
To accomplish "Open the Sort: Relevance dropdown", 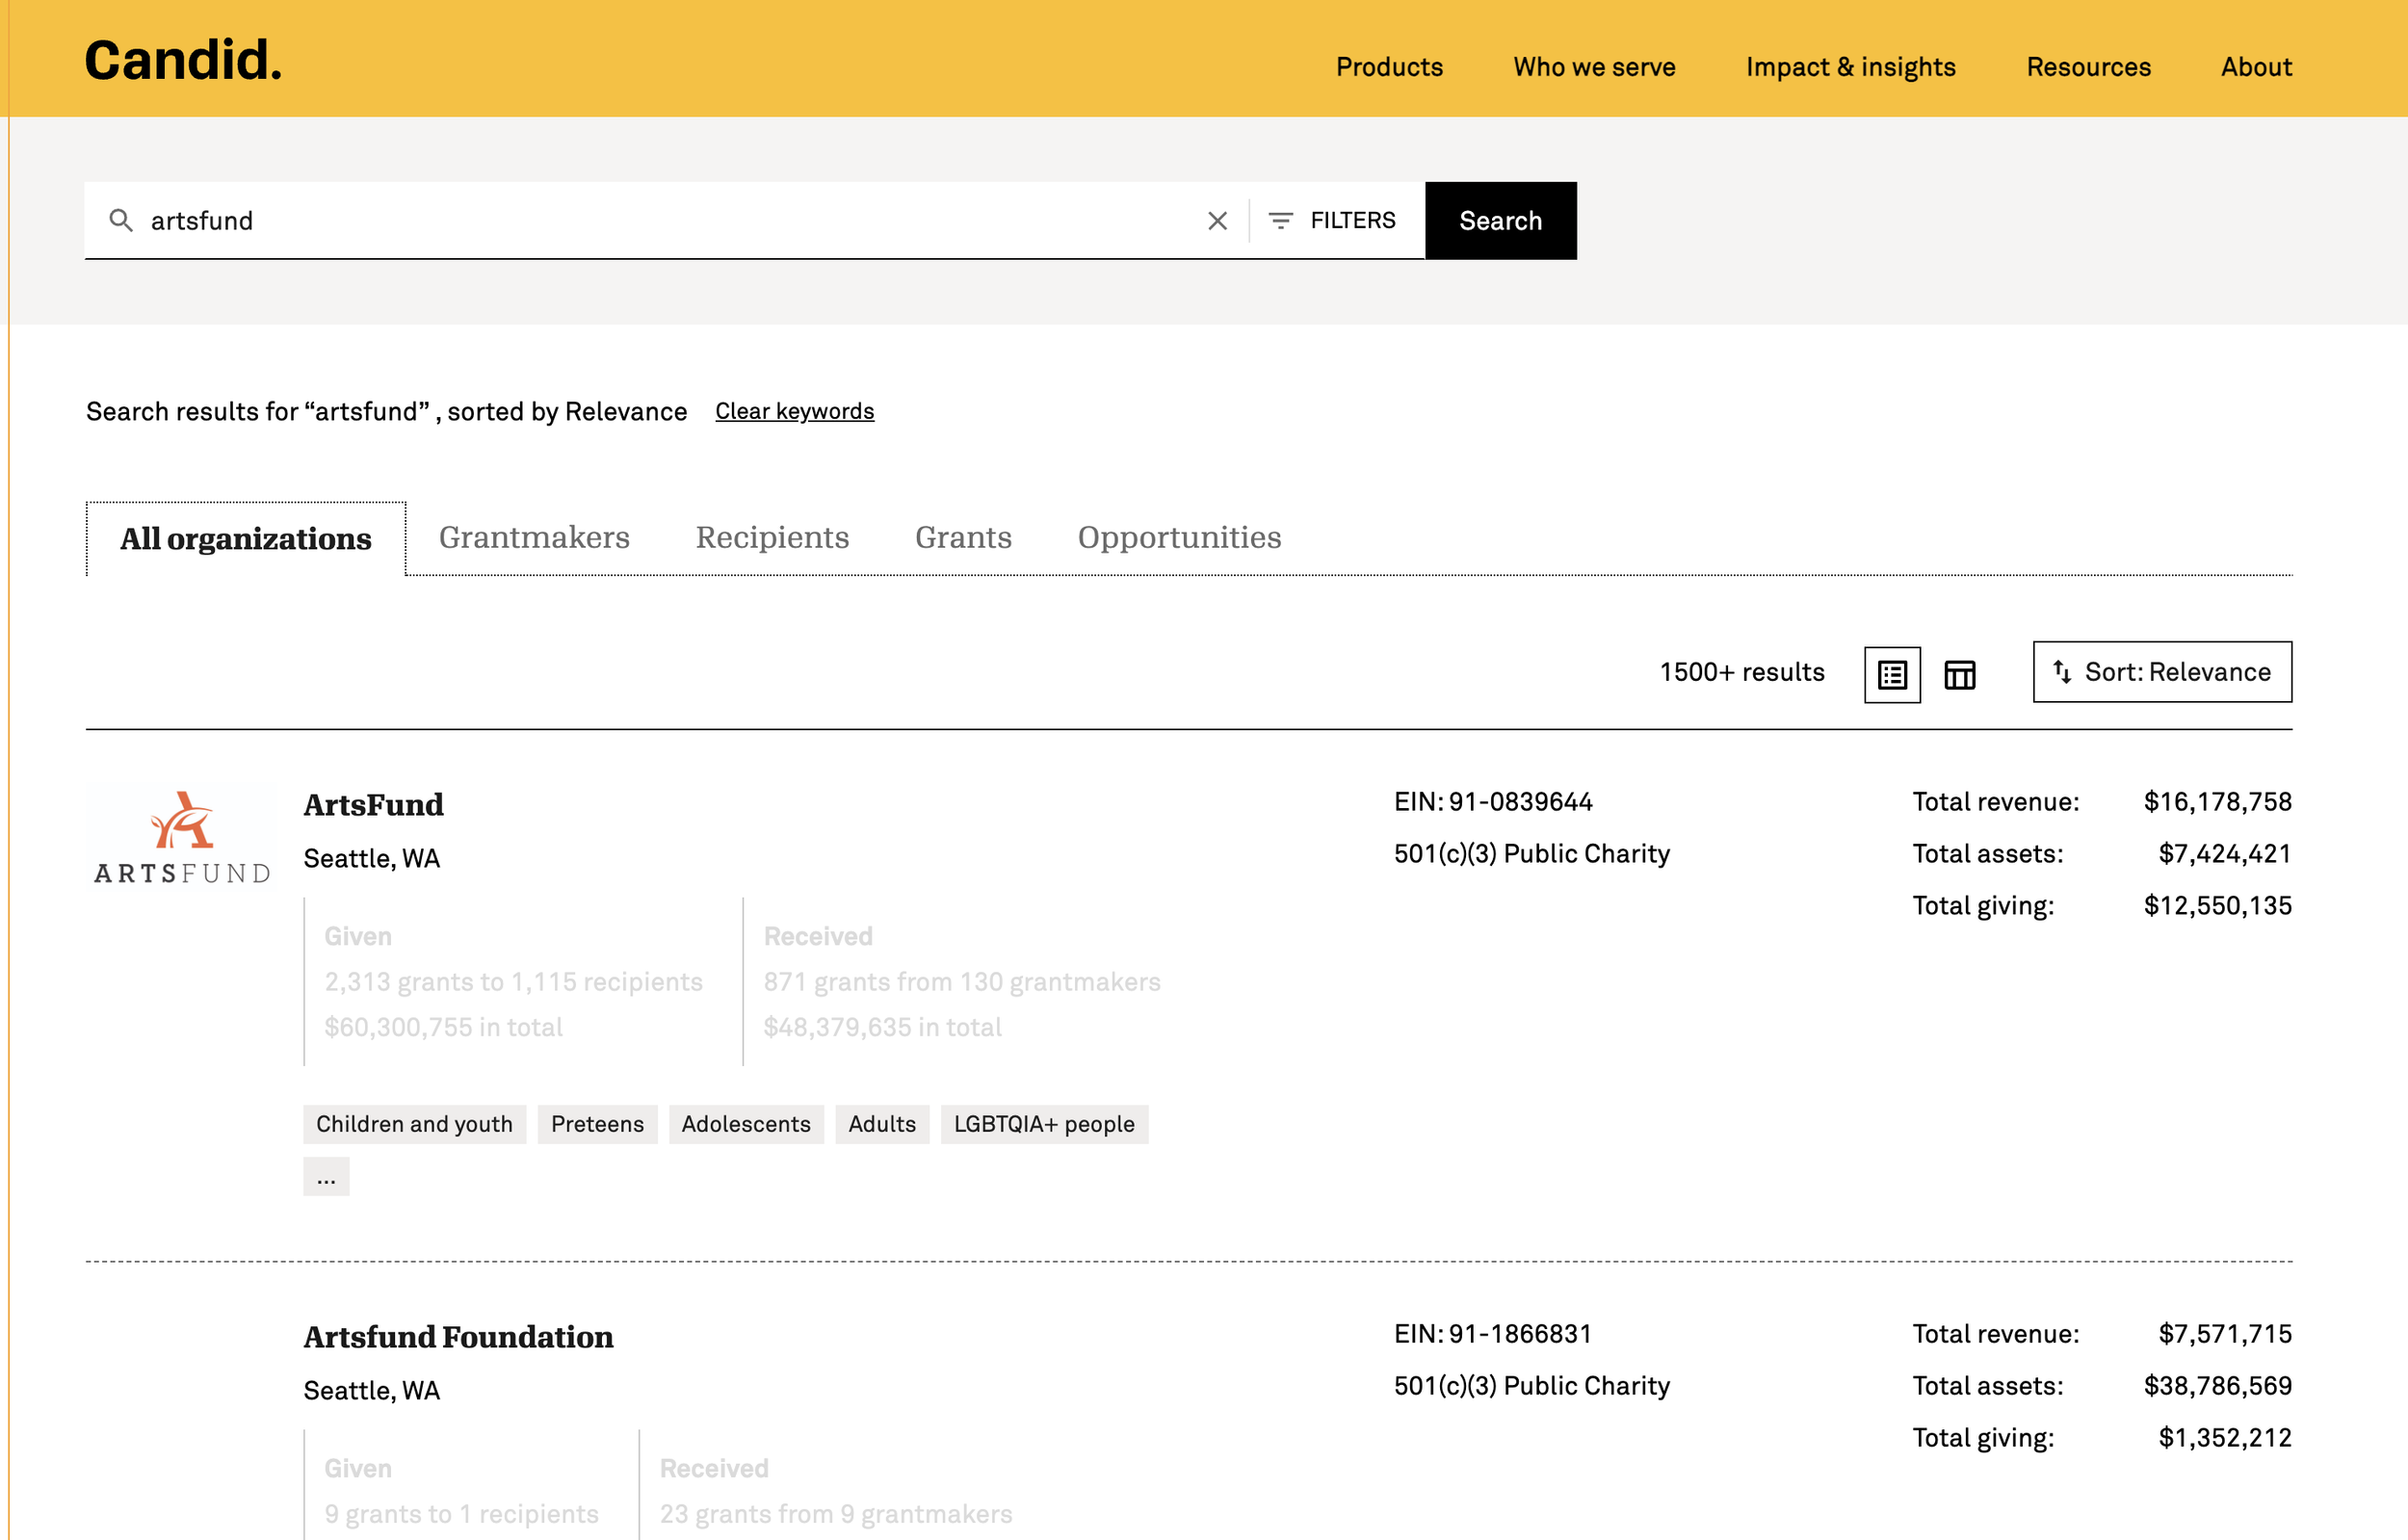I will pyautogui.click(x=2162, y=672).
